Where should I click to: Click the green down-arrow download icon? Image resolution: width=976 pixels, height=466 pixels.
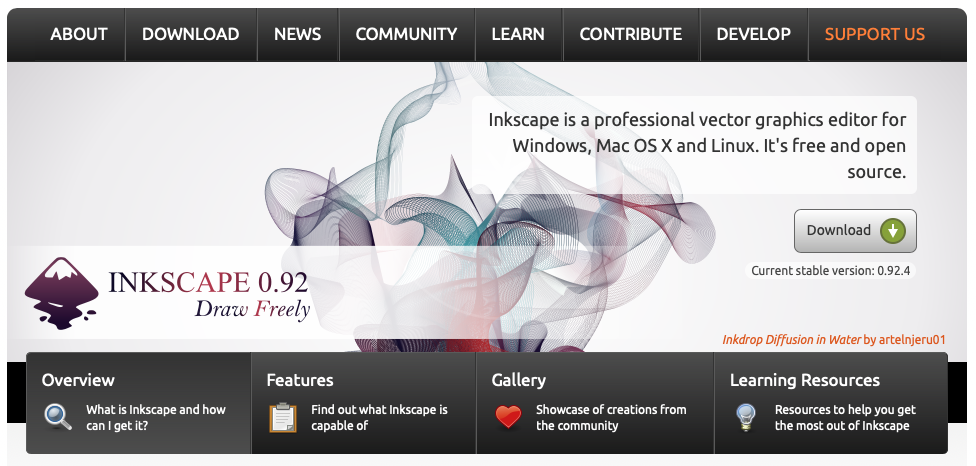[x=893, y=231]
